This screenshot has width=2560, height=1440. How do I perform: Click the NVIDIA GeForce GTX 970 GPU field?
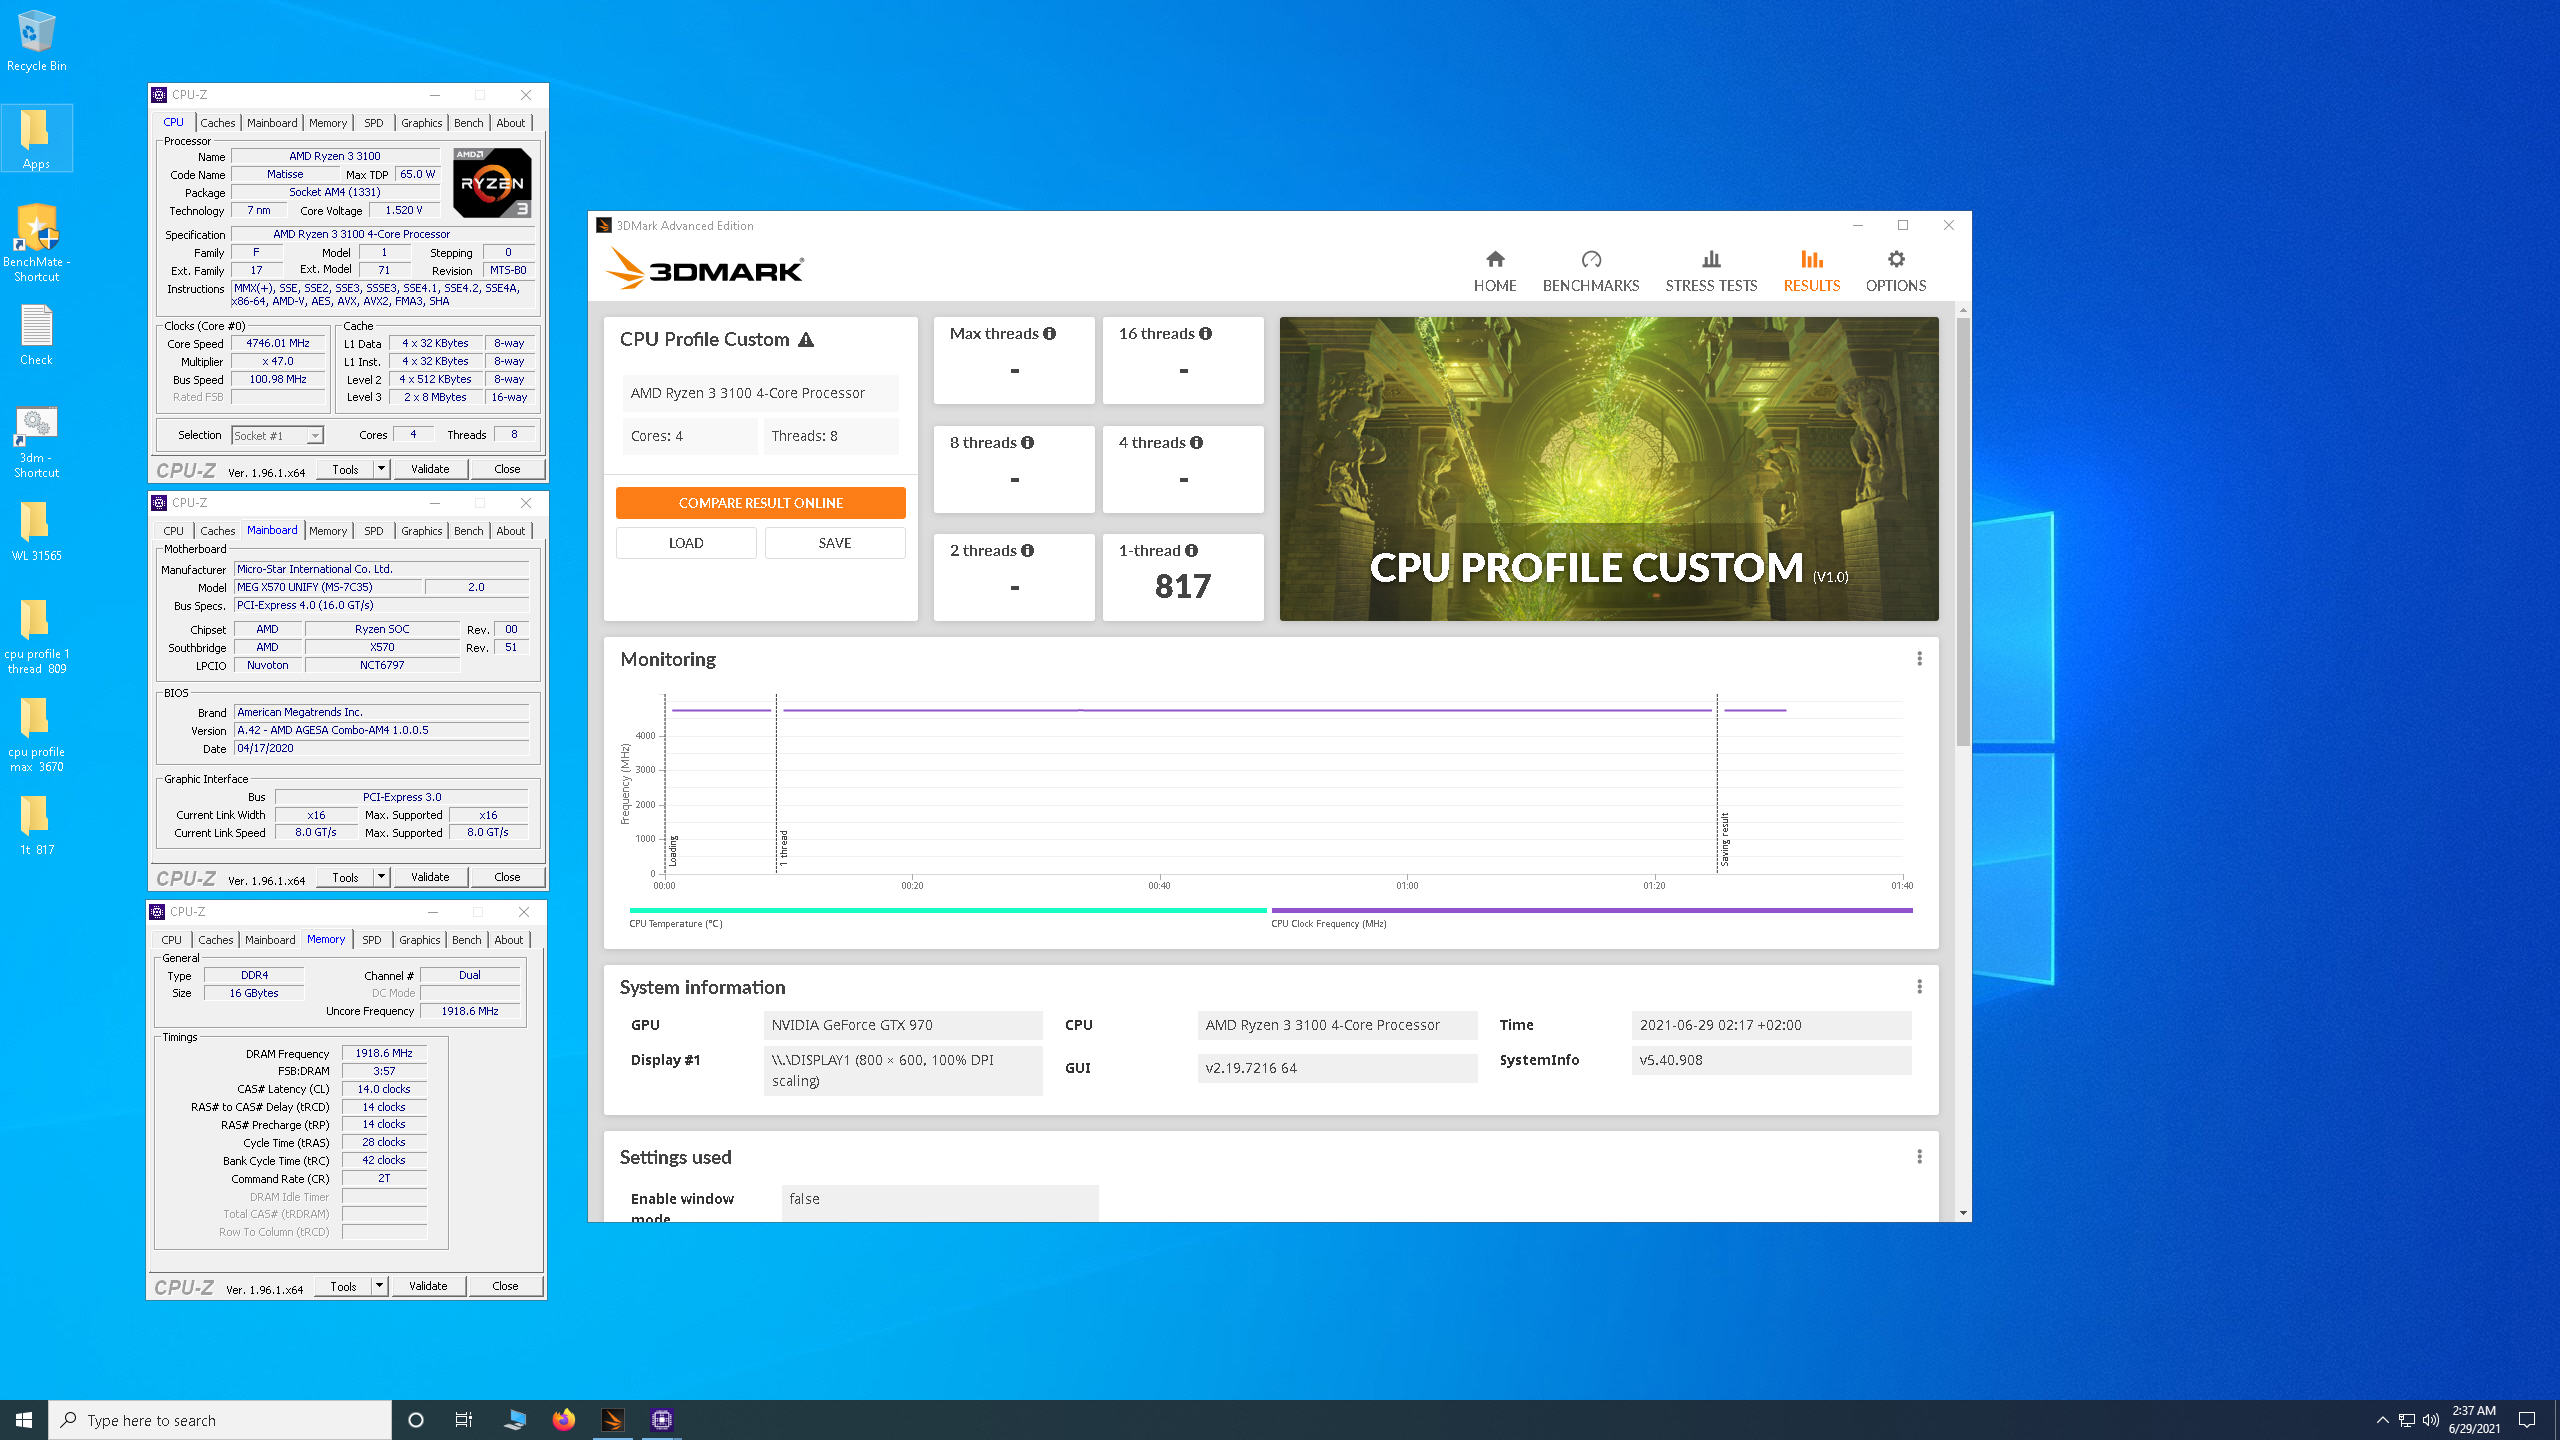[x=903, y=1025]
